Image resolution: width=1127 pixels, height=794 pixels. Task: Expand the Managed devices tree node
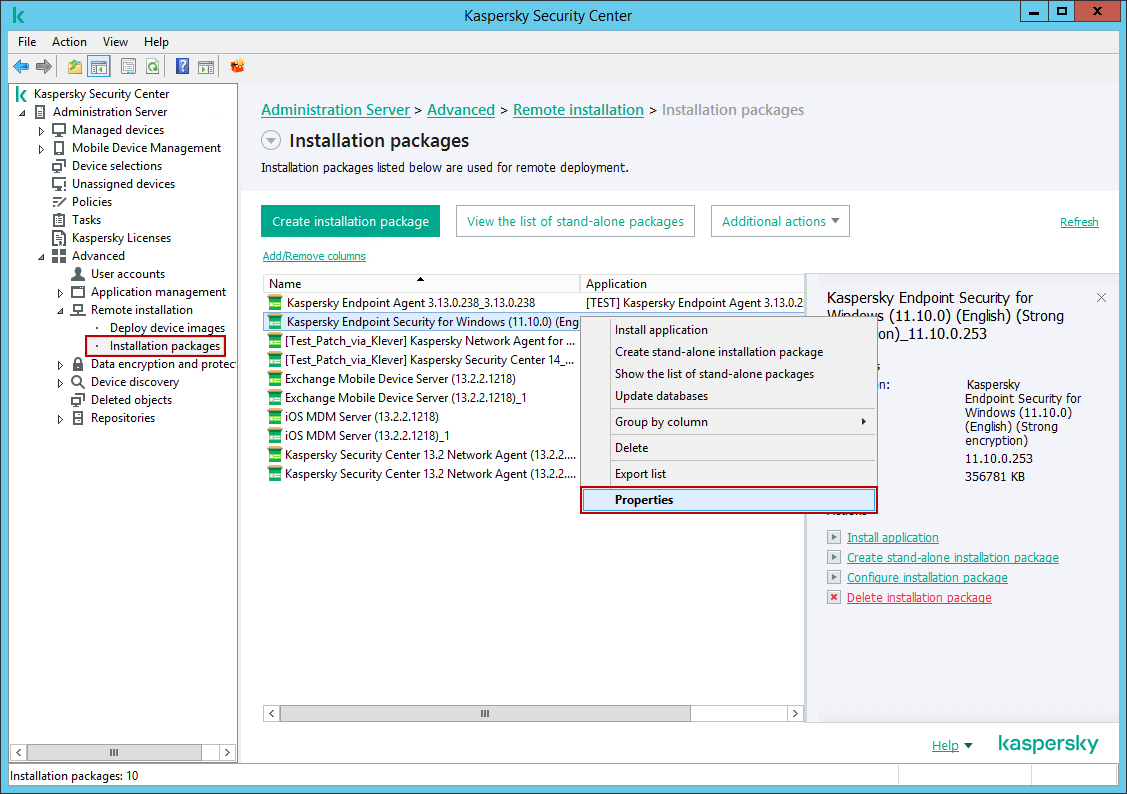(x=41, y=131)
